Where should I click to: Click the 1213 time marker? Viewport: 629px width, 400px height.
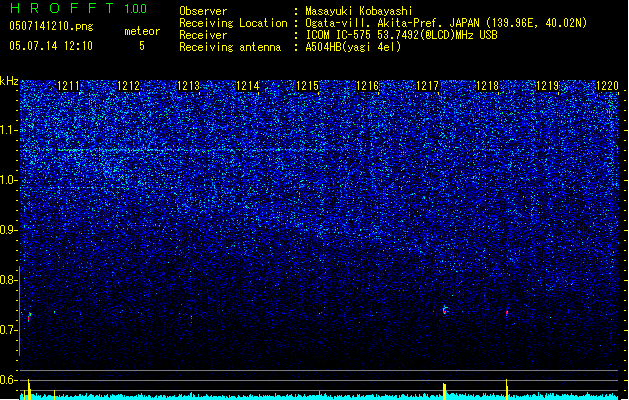pos(188,86)
